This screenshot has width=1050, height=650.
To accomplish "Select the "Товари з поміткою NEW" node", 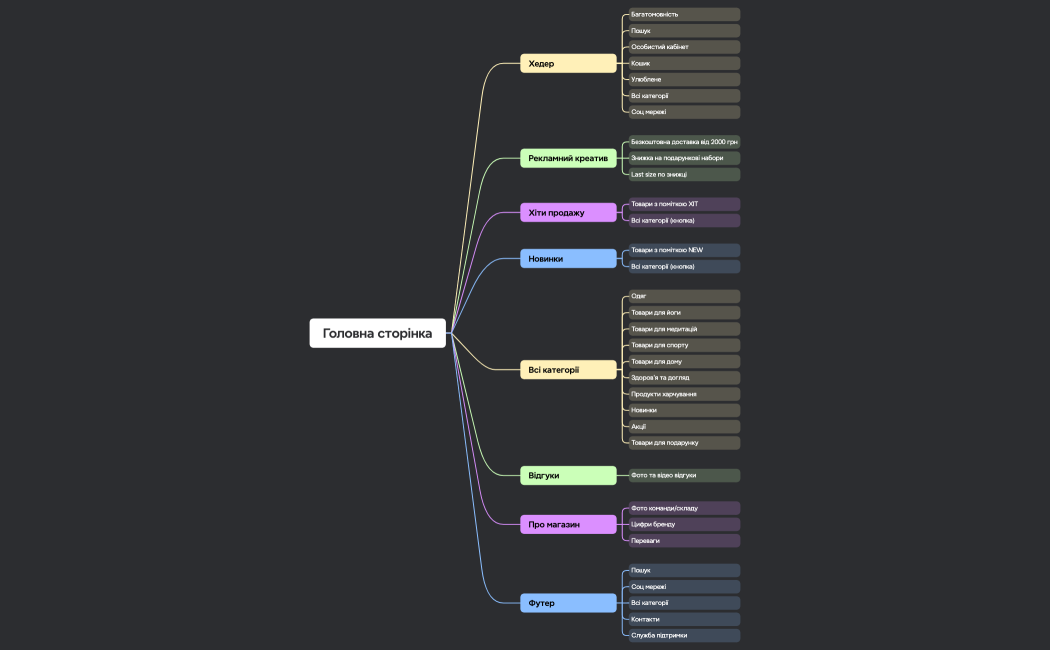I will click(684, 250).
